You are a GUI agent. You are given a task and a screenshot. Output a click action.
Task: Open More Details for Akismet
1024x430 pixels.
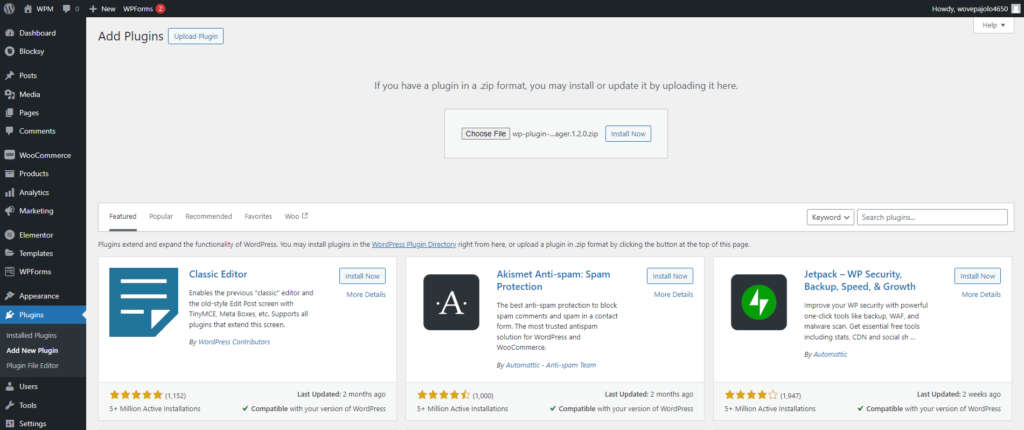pyautogui.click(x=673, y=295)
